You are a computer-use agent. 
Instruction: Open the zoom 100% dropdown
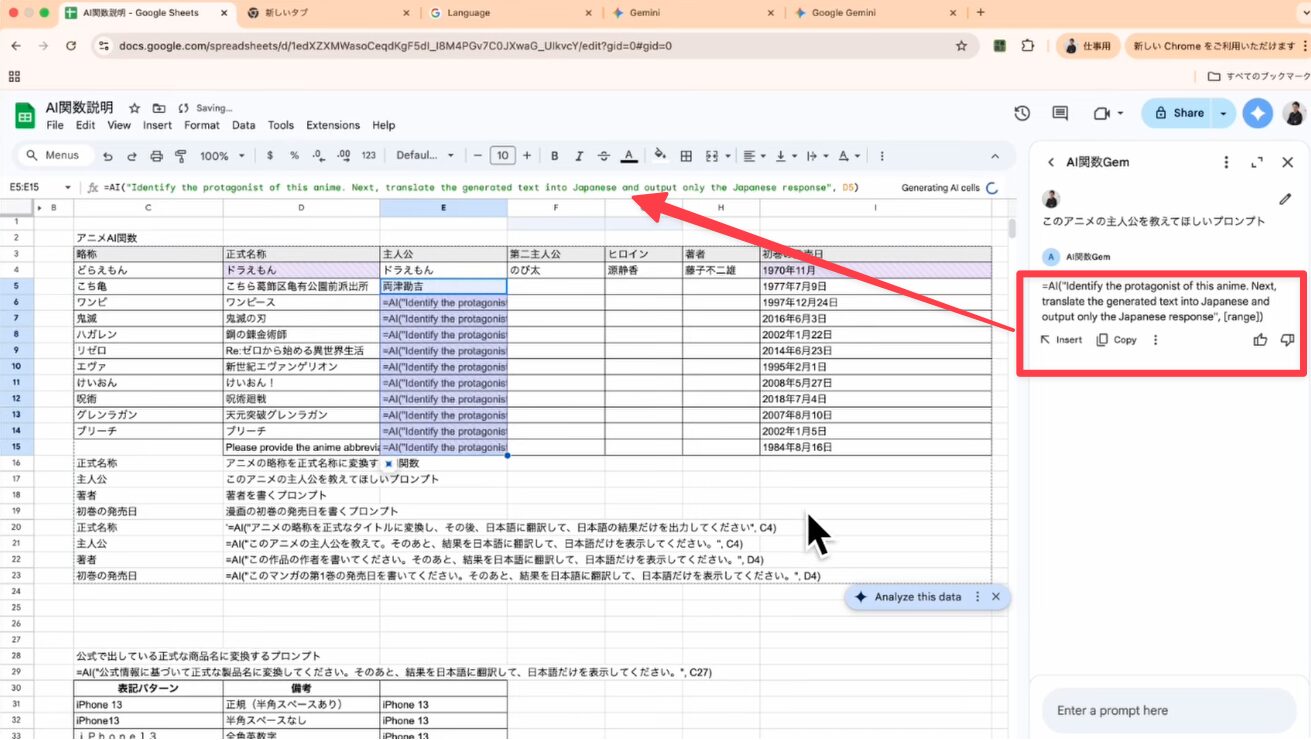click(222, 156)
